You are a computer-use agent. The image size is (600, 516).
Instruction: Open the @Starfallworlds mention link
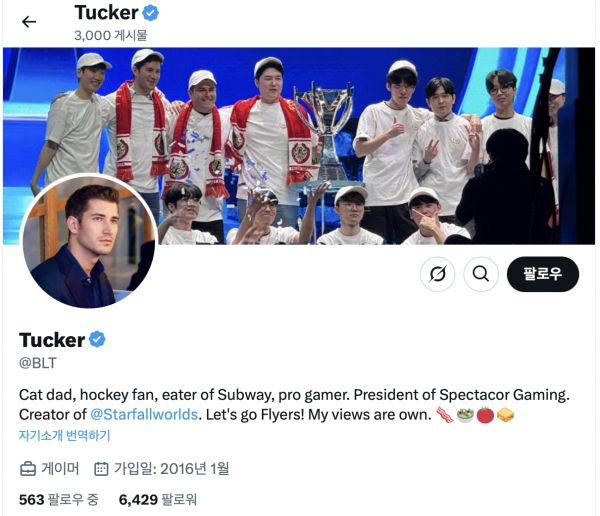tap(144, 414)
